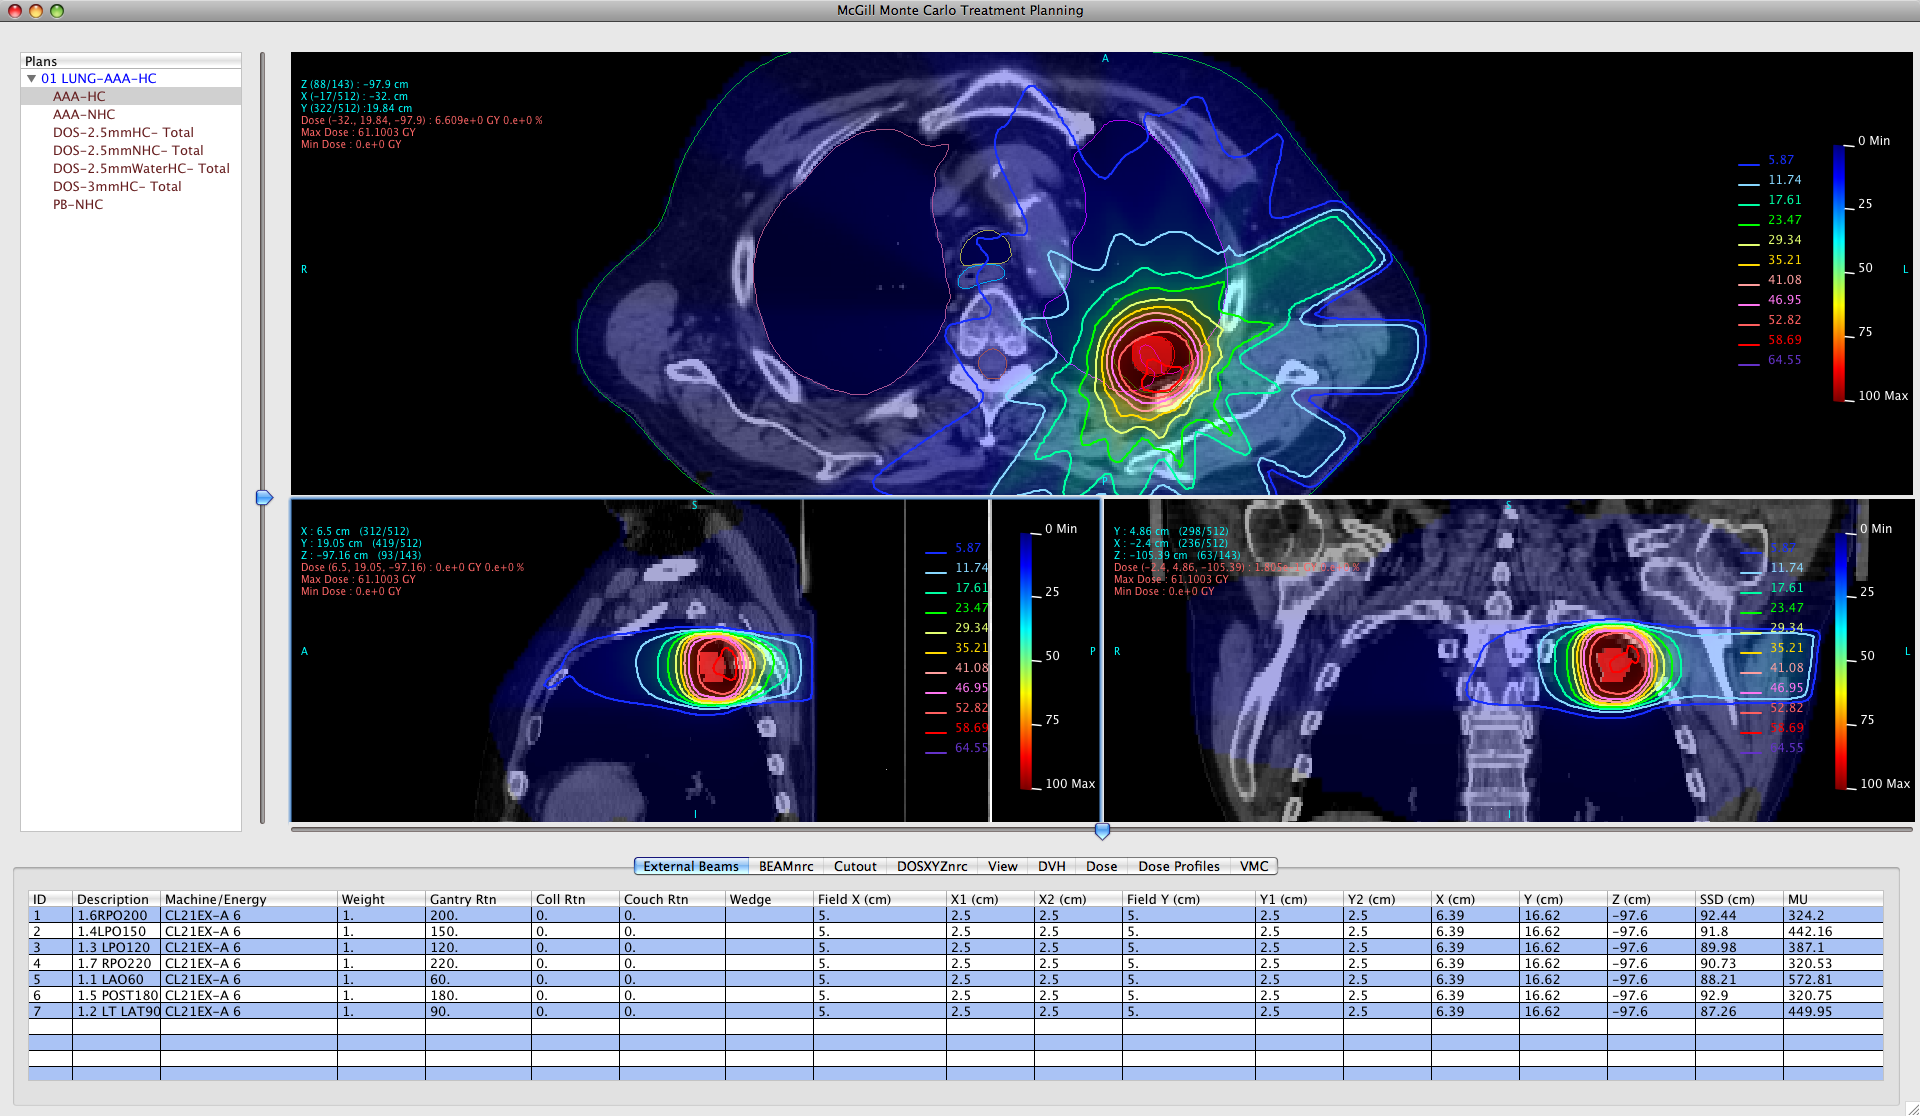The height and width of the screenshot is (1116, 1920).
Task: Click the coronal view dose colorbar
Action: click(1841, 660)
